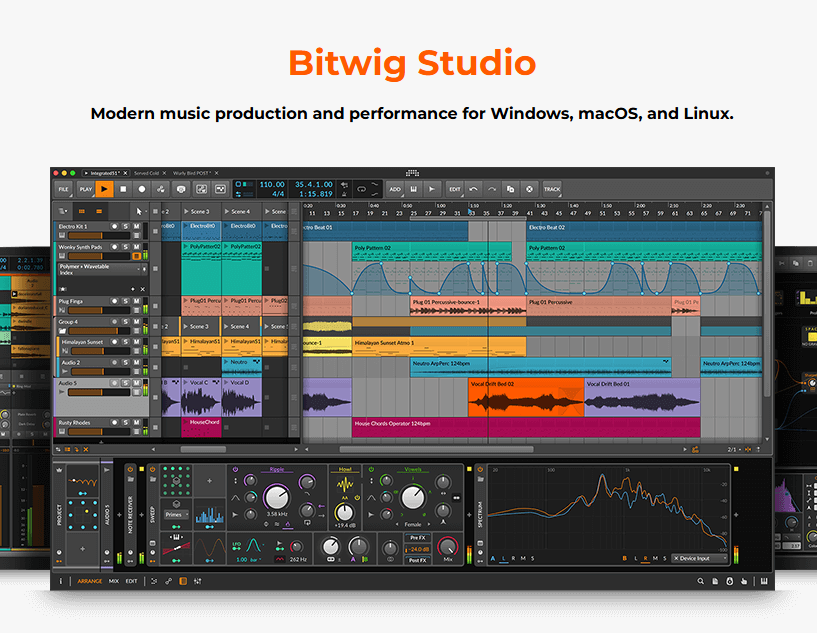Click the Stop transport button

coord(123,189)
